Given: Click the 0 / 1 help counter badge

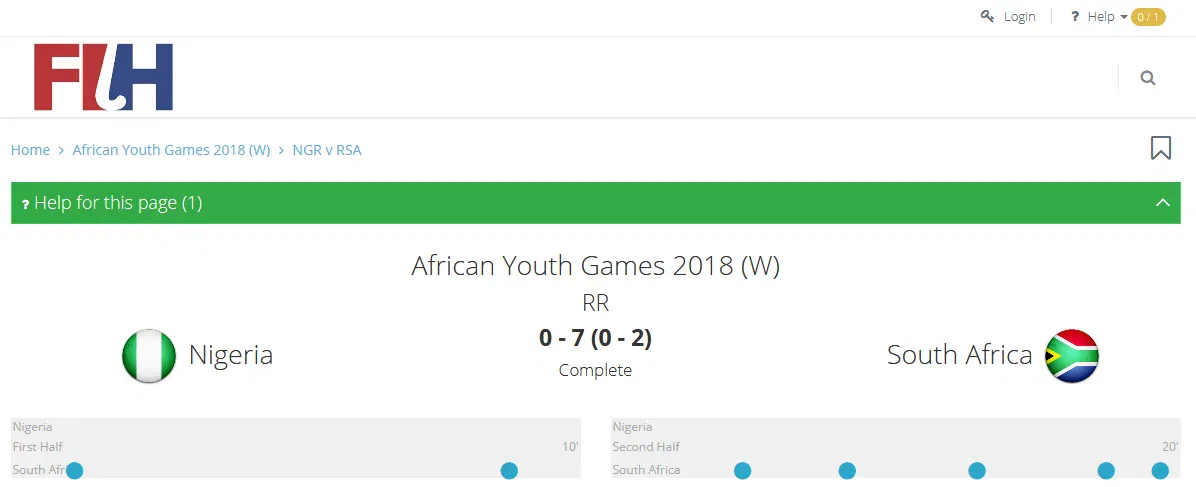Looking at the screenshot, I should pos(1148,17).
